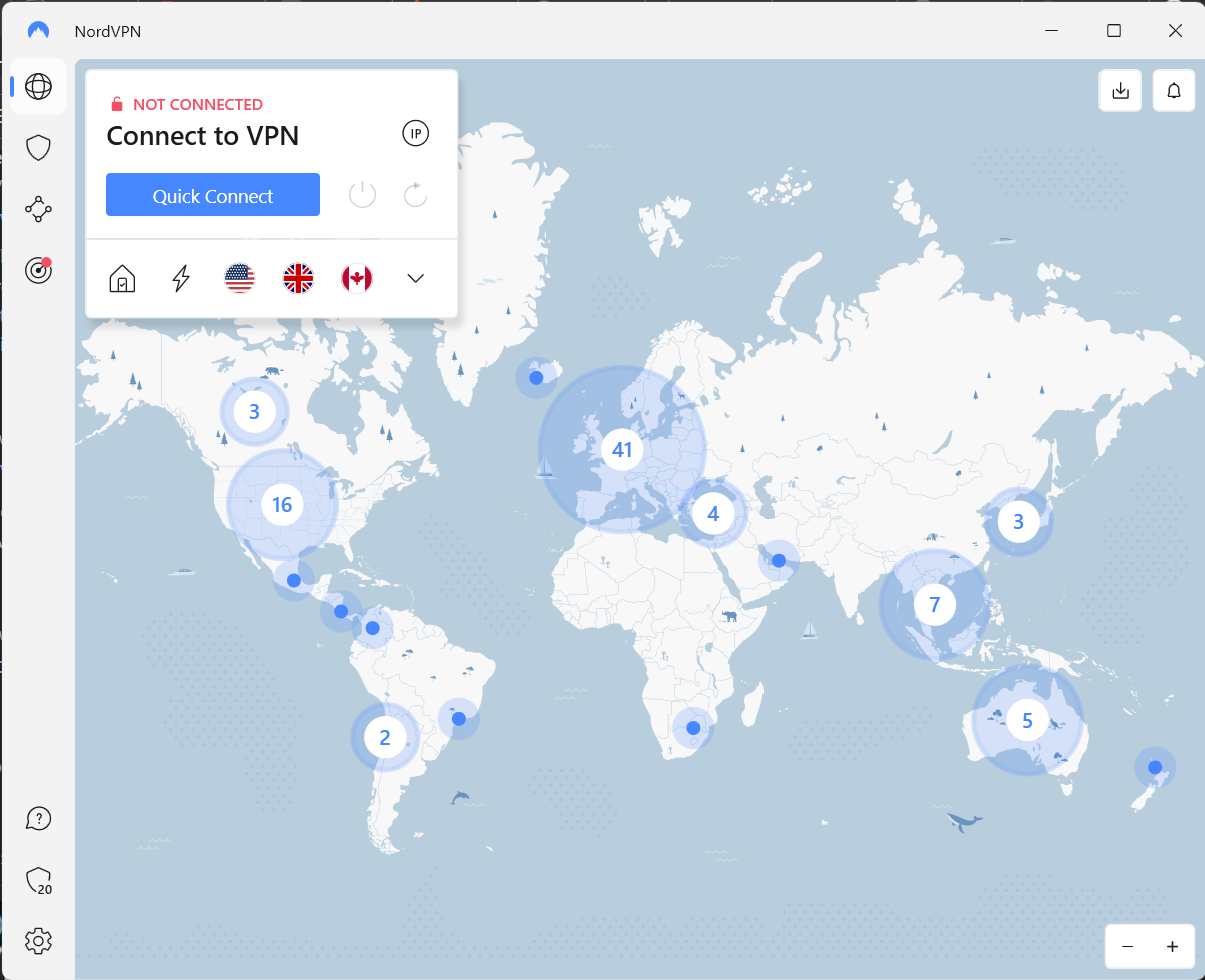This screenshot has height=980, width=1205.
Task: Select the Canada cluster showing 3
Action: tap(254, 411)
